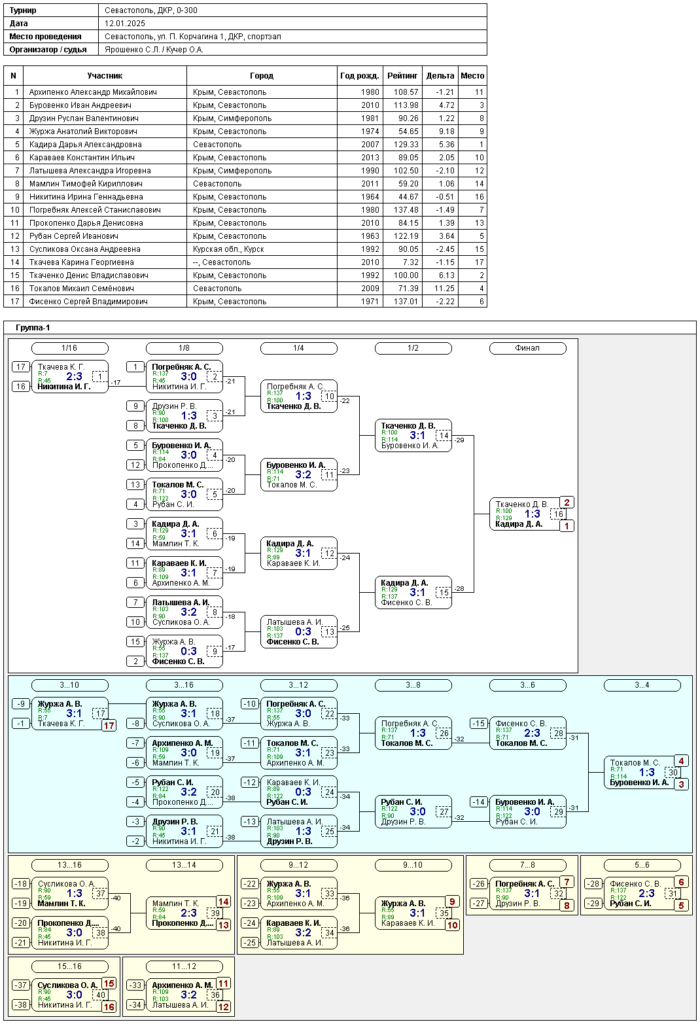Click the '13...16' round label
Image resolution: width=700 pixels, height=1024 pixels.
pyautogui.click(x=70, y=865)
